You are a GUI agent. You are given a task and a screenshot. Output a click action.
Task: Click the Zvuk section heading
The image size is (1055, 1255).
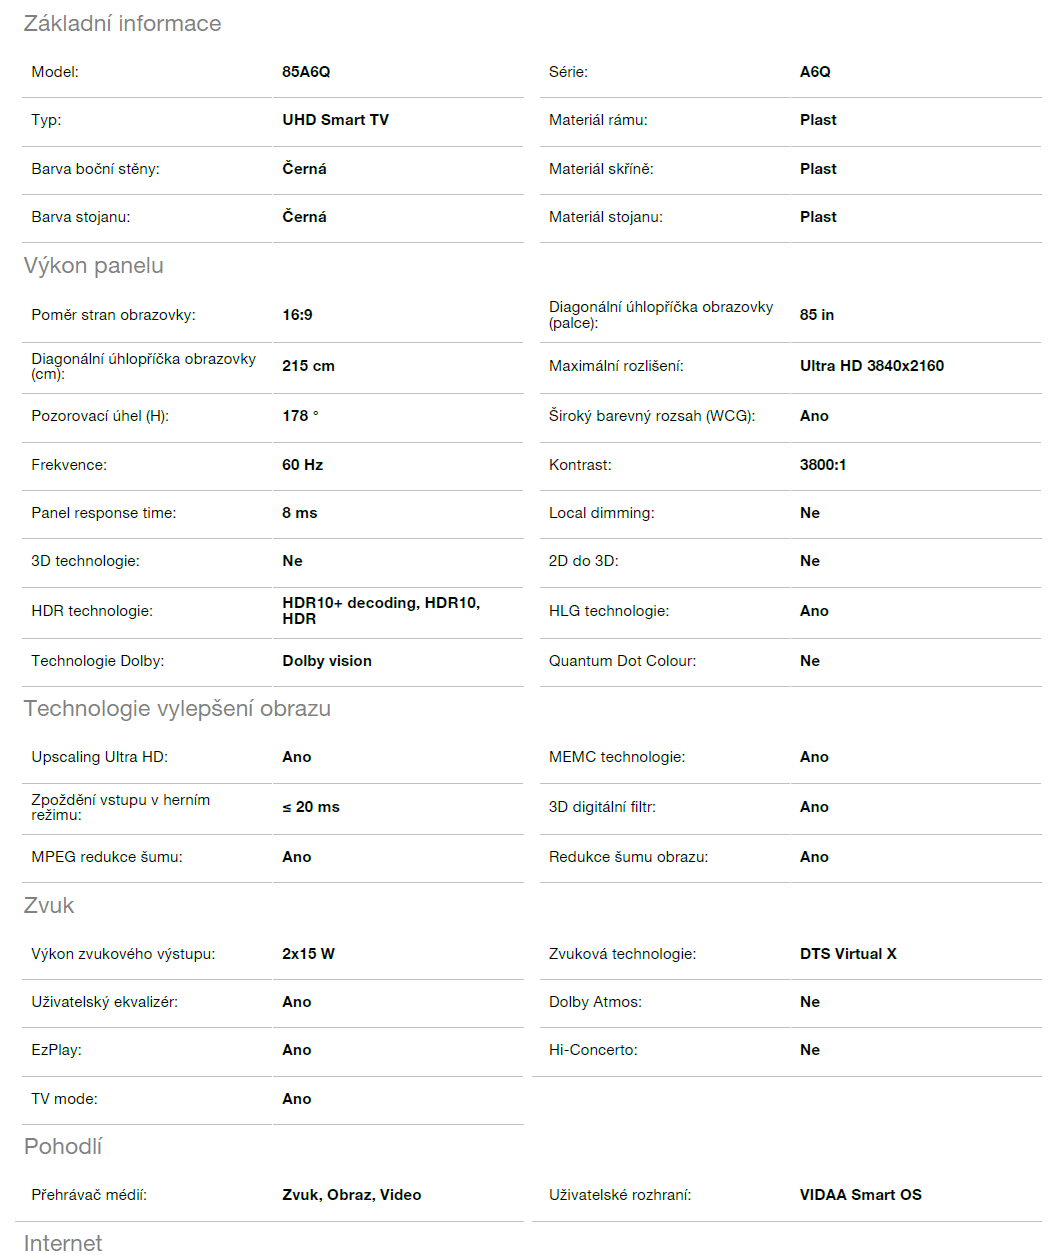[x=49, y=906]
